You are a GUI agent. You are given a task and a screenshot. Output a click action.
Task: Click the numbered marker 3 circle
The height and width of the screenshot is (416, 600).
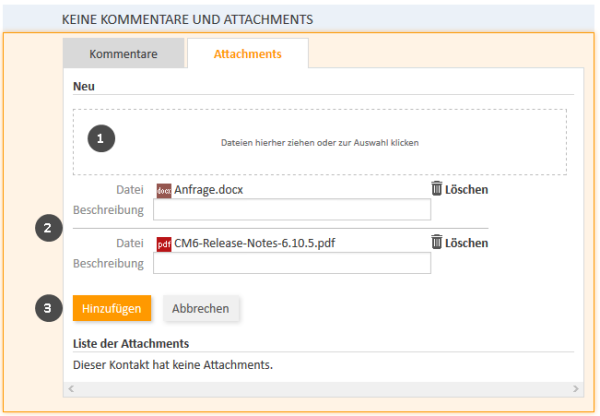click(49, 308)
